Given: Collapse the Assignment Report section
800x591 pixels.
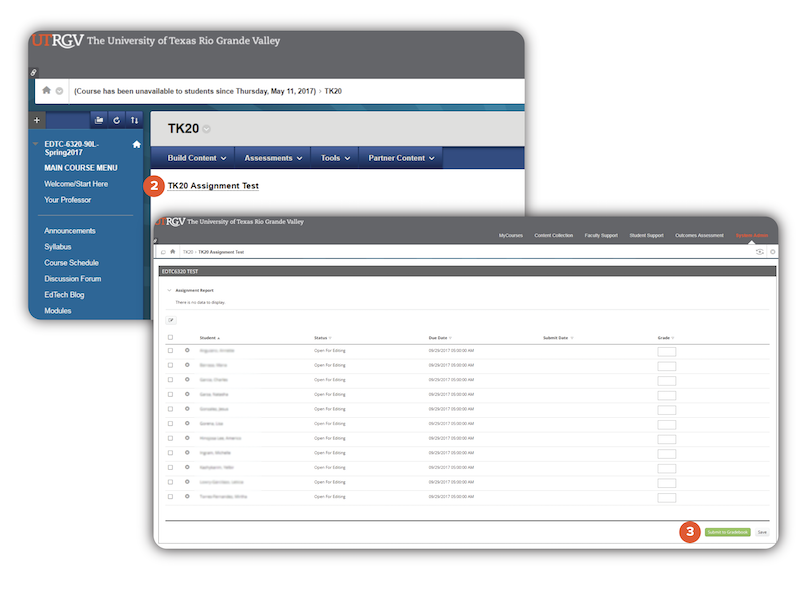Looking at the screenshot, I should point(169,290).
